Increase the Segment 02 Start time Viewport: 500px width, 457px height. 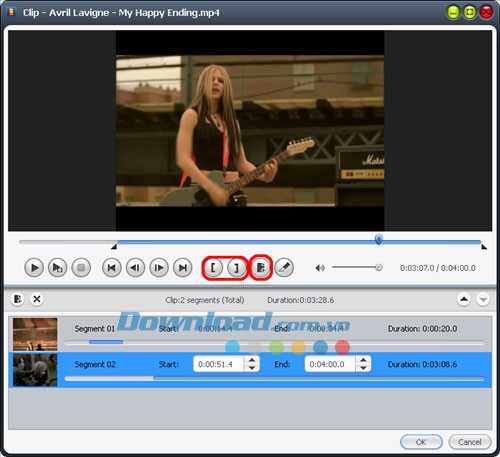pos(252,360)
